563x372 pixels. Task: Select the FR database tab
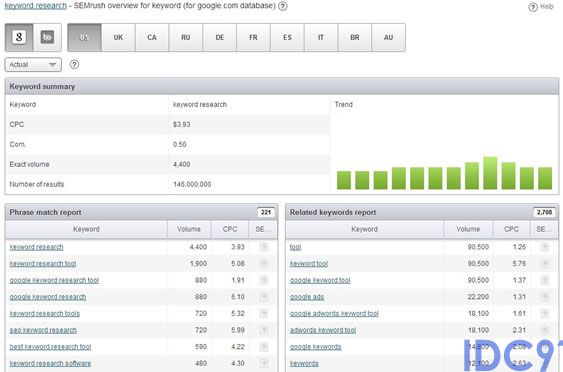(x=253, y=37)
